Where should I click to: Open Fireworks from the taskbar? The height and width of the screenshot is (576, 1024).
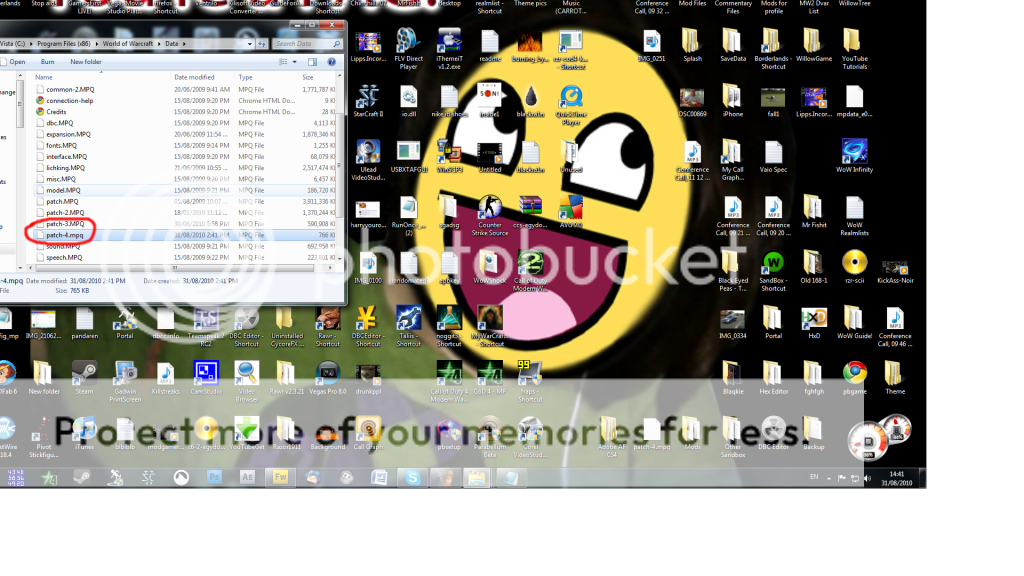tap(280, 477)
